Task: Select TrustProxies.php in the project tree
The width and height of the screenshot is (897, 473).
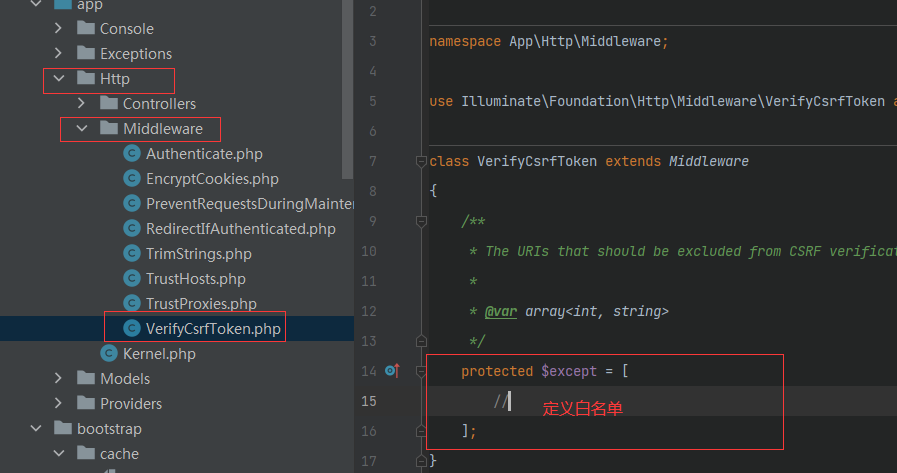Action: point(201,304)
